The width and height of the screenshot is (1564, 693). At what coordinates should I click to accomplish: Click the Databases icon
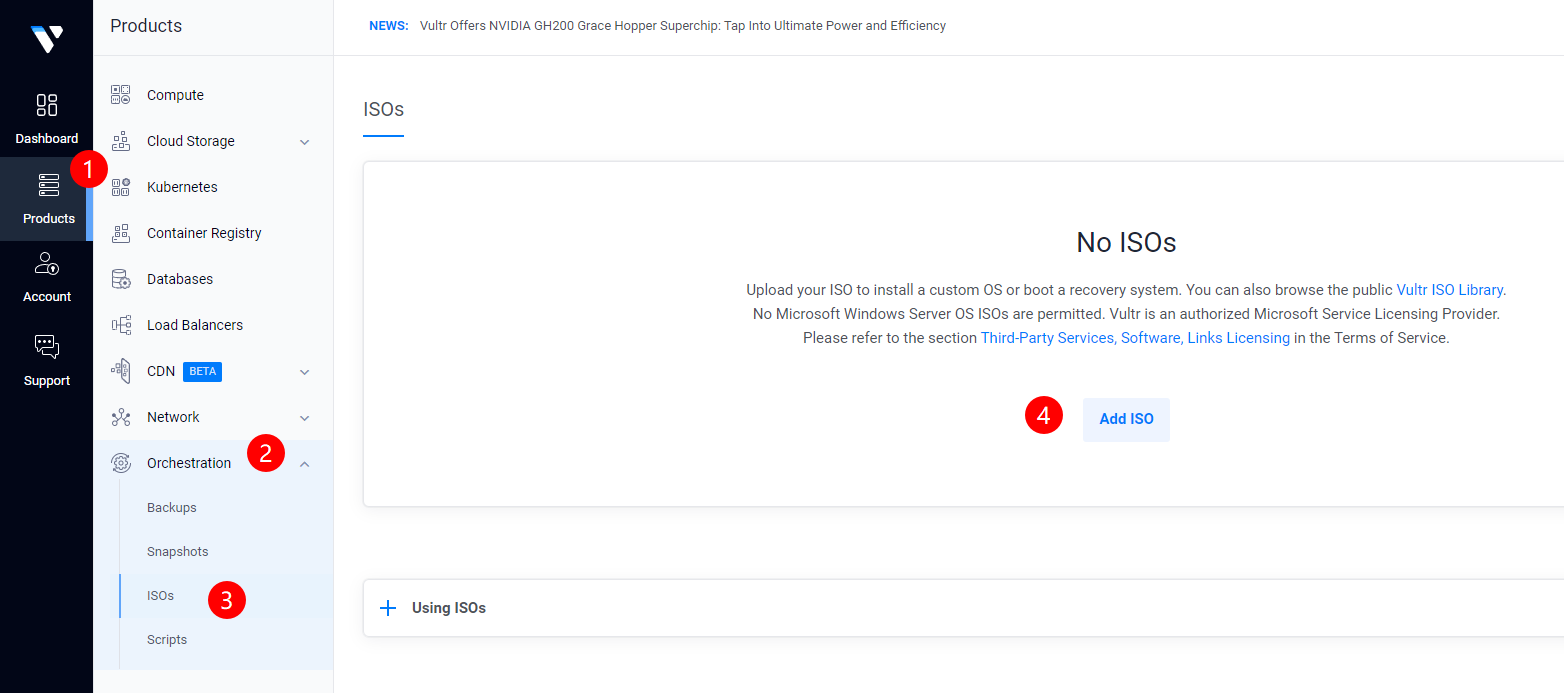(121, 279)
